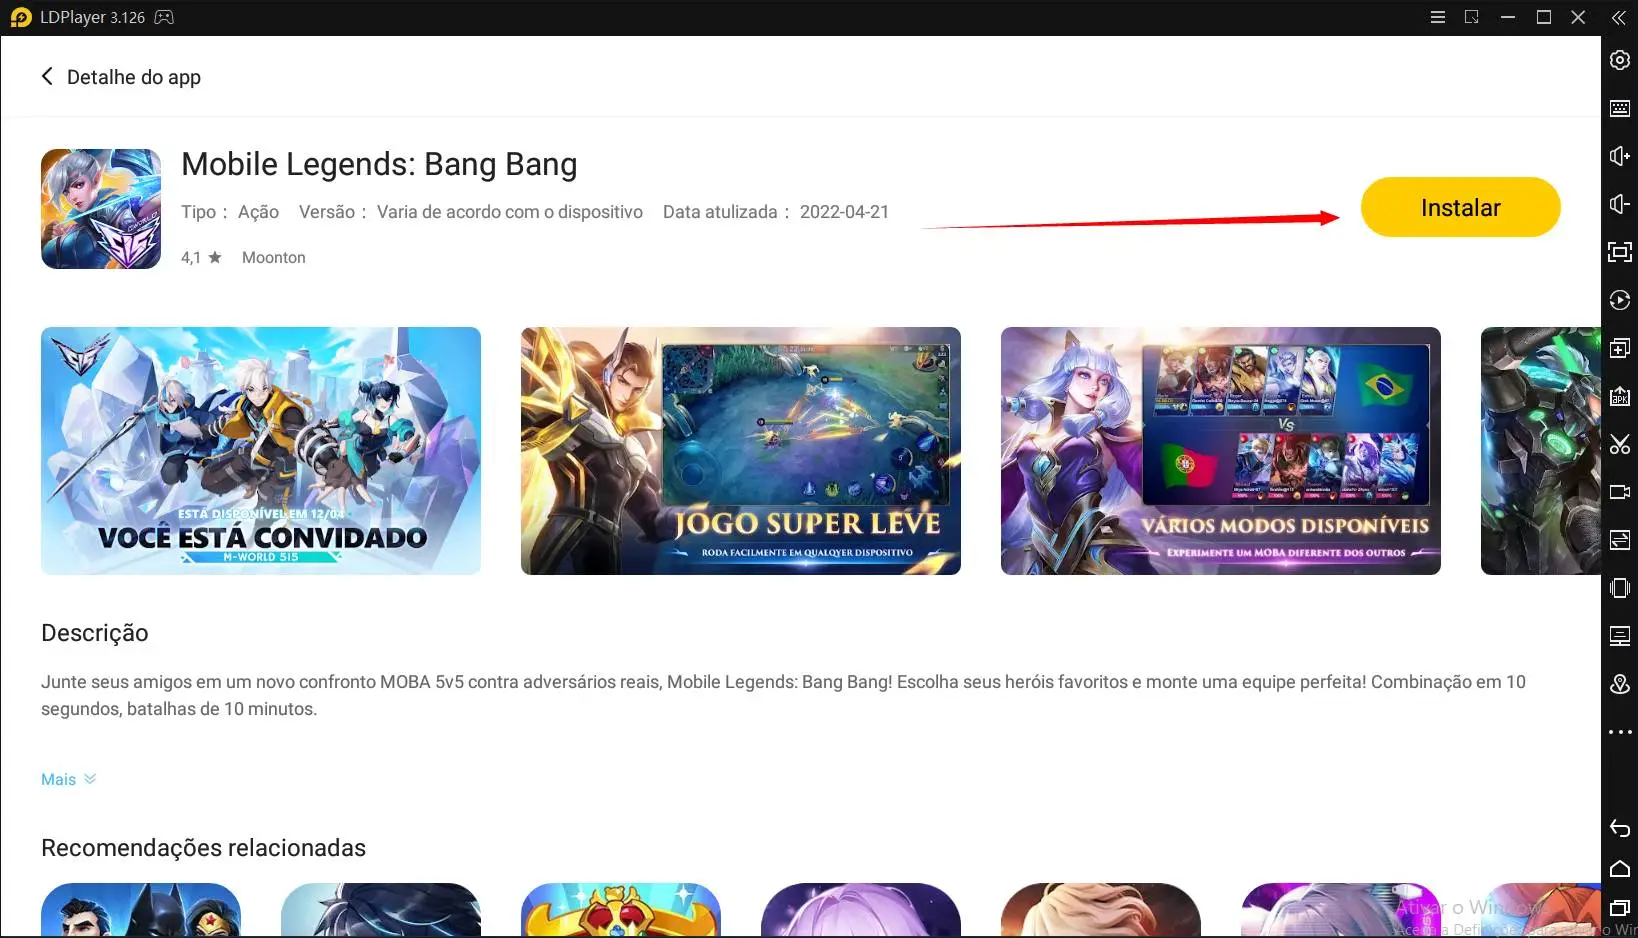Show more sidebar tools (three dots)
This screenshot has width=1638, height=938.
(1620, 732)
